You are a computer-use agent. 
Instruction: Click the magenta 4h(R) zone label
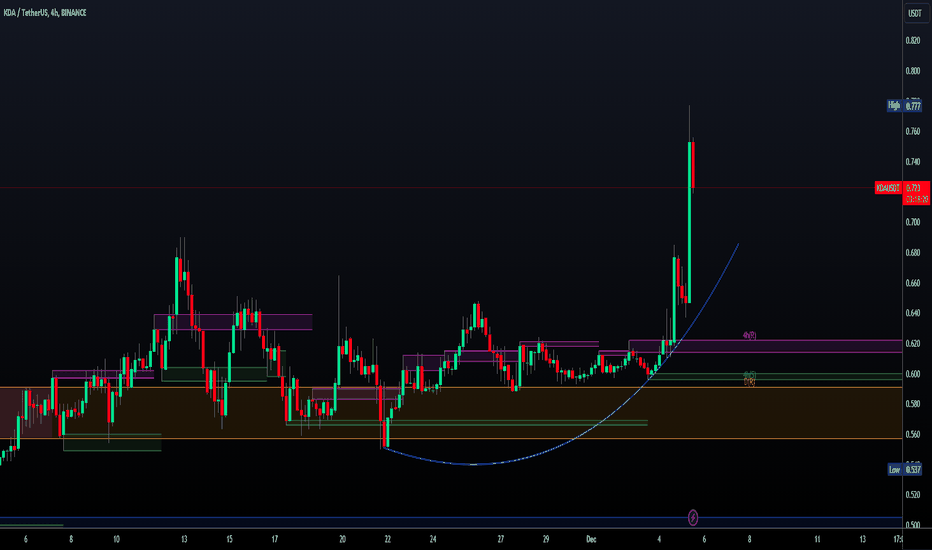click(750, 336)
